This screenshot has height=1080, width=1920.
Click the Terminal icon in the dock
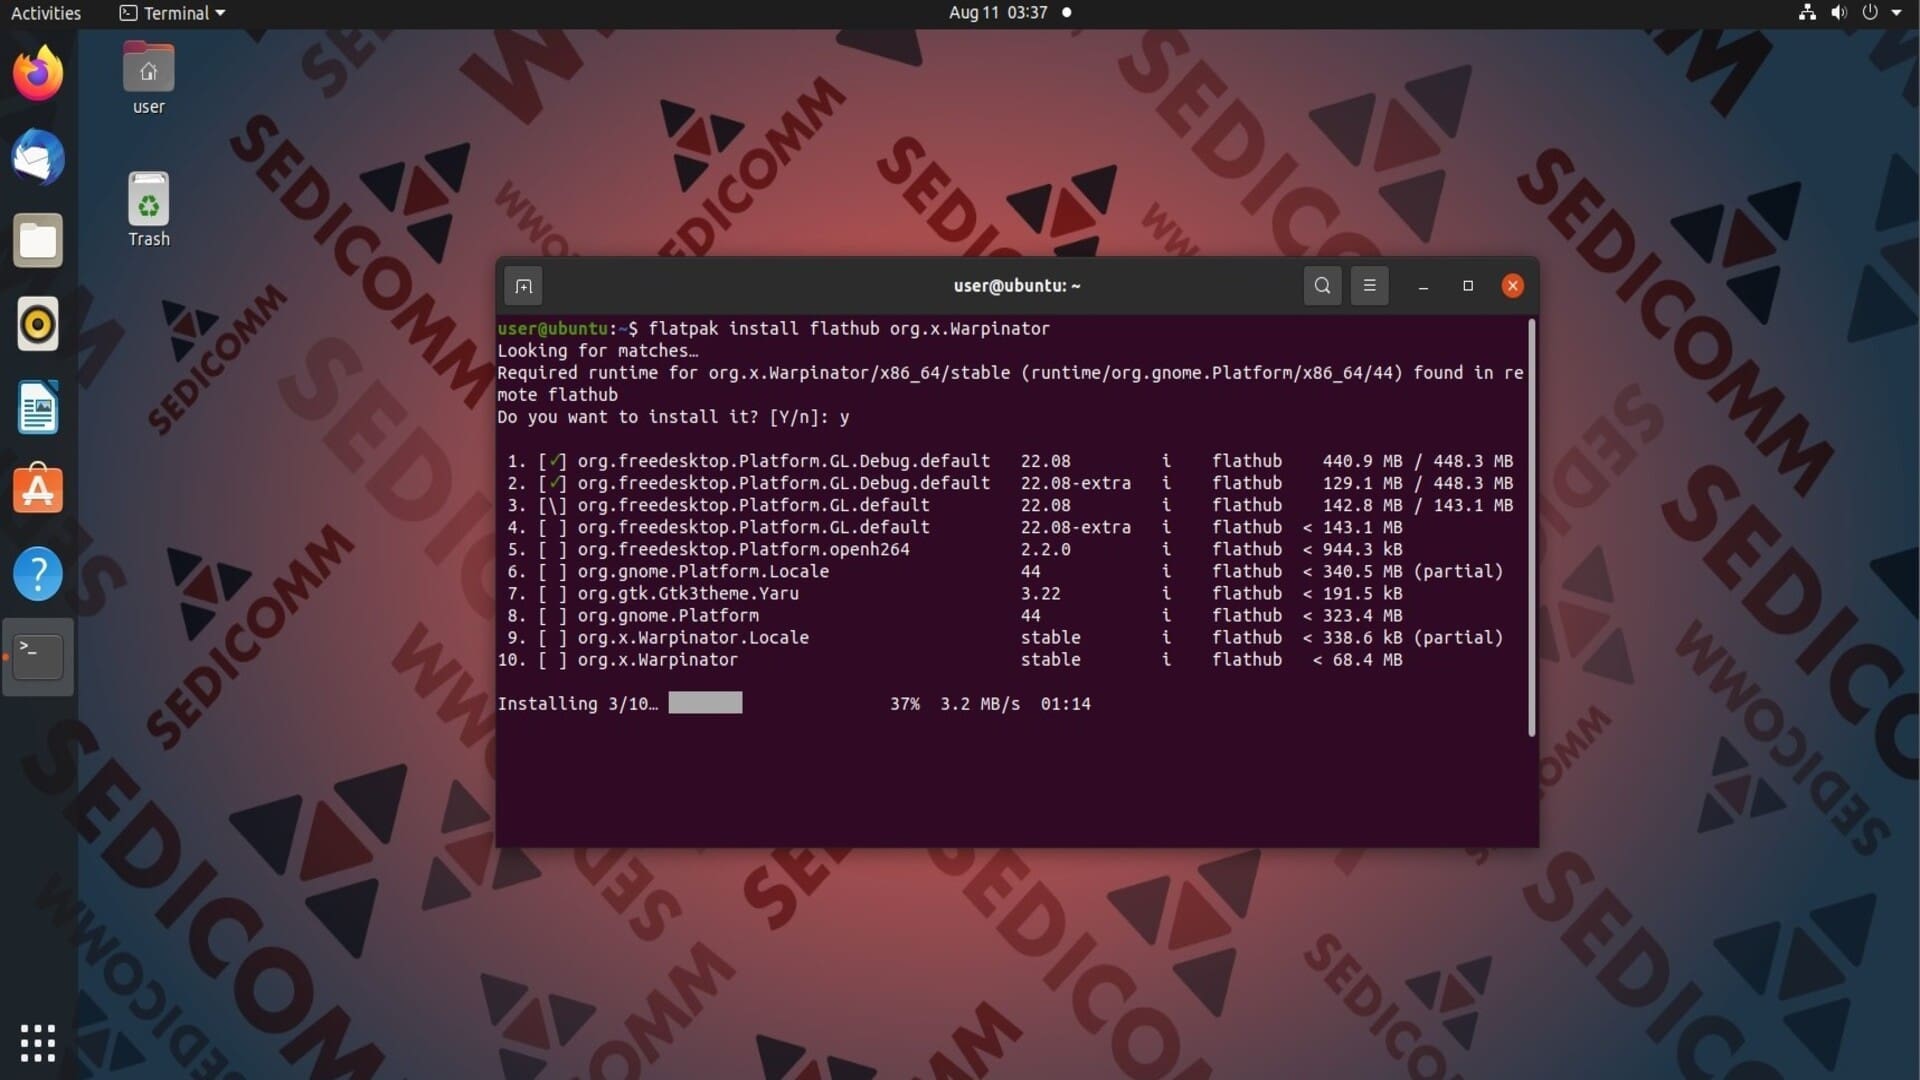click(38, 657)
